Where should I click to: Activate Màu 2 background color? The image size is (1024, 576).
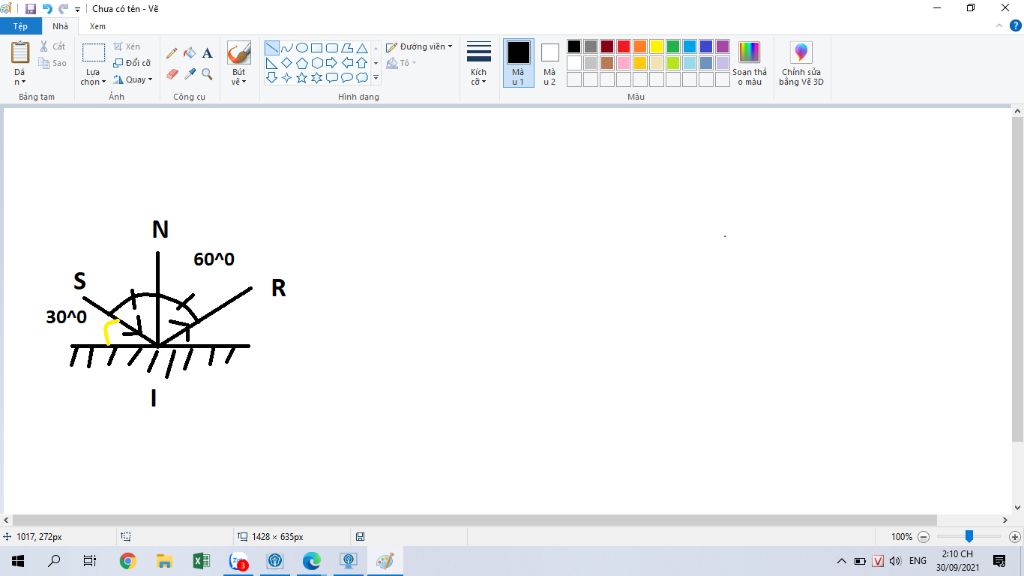[549, 63]
